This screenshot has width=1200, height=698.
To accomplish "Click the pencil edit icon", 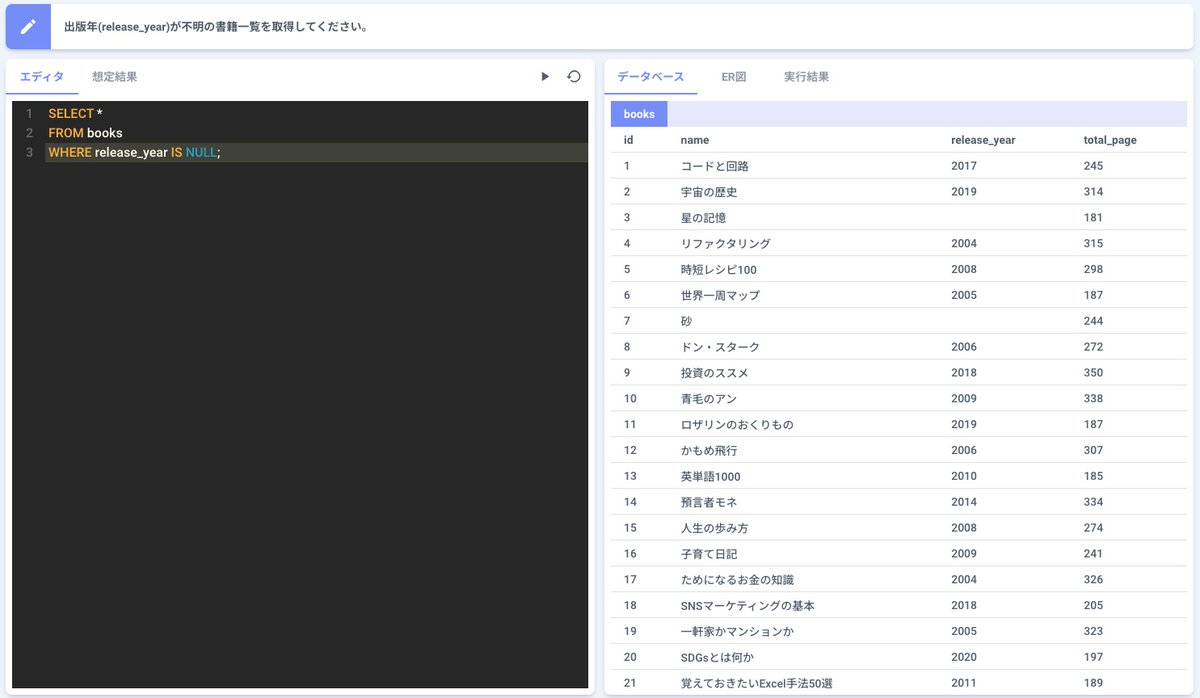I will click(x=28, y=27).
